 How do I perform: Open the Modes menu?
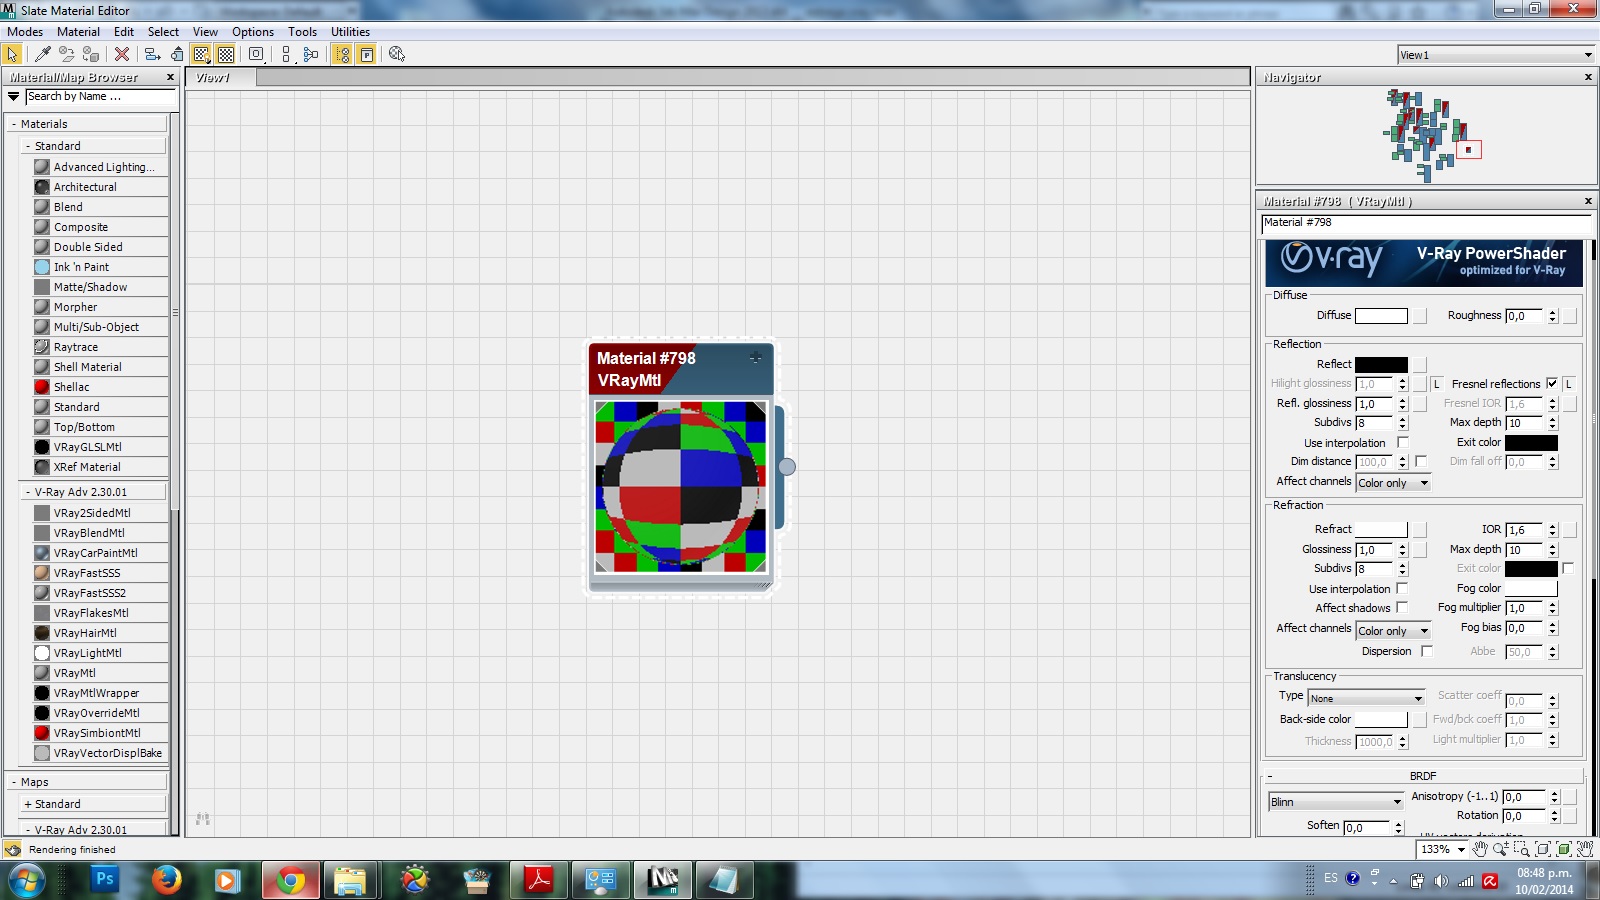pyautogui.click(x=25, y=32)
